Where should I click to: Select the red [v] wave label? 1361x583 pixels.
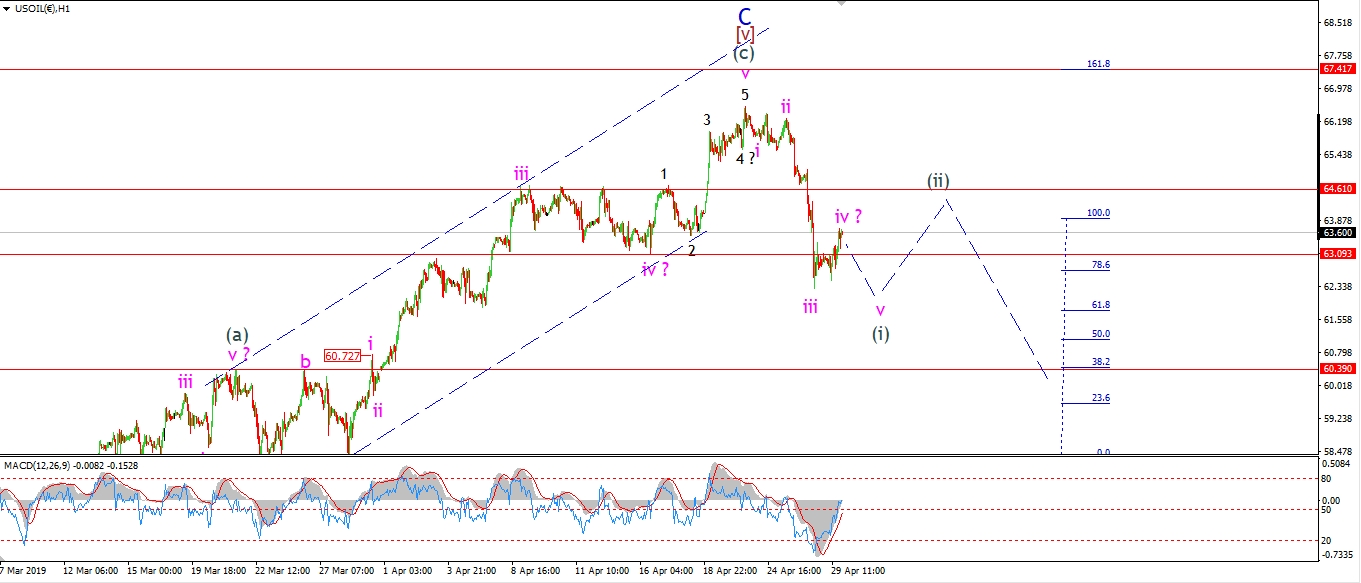click(x=745, y=35)
